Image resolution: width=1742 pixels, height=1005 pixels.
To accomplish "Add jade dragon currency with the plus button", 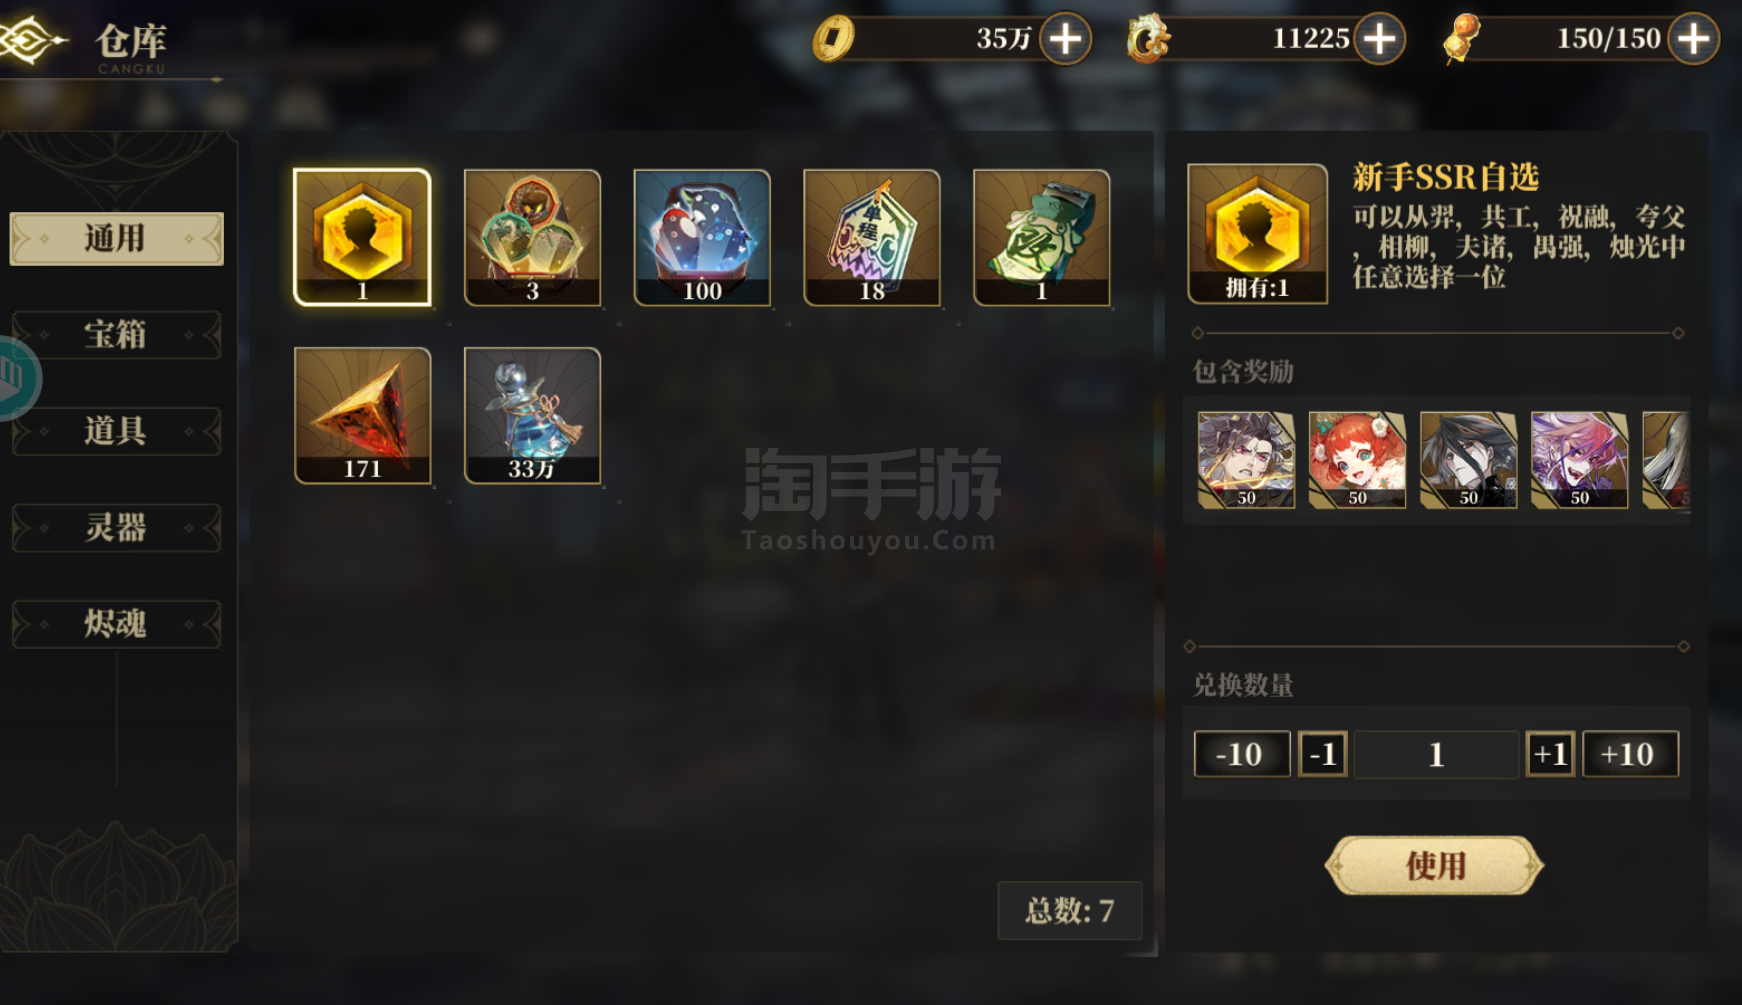I will [1380, 39].
